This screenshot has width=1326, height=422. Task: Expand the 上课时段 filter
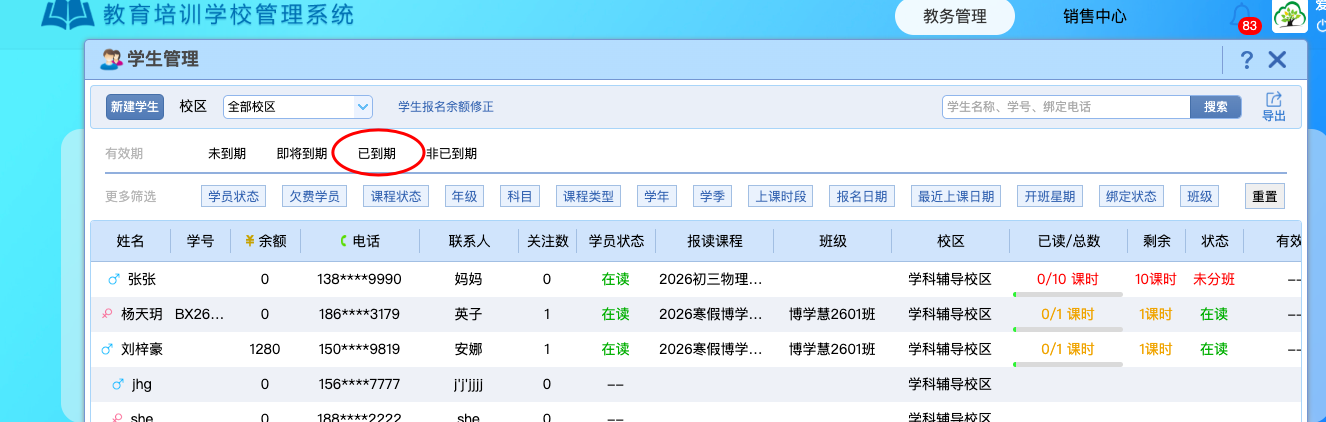tap(781, 196)
